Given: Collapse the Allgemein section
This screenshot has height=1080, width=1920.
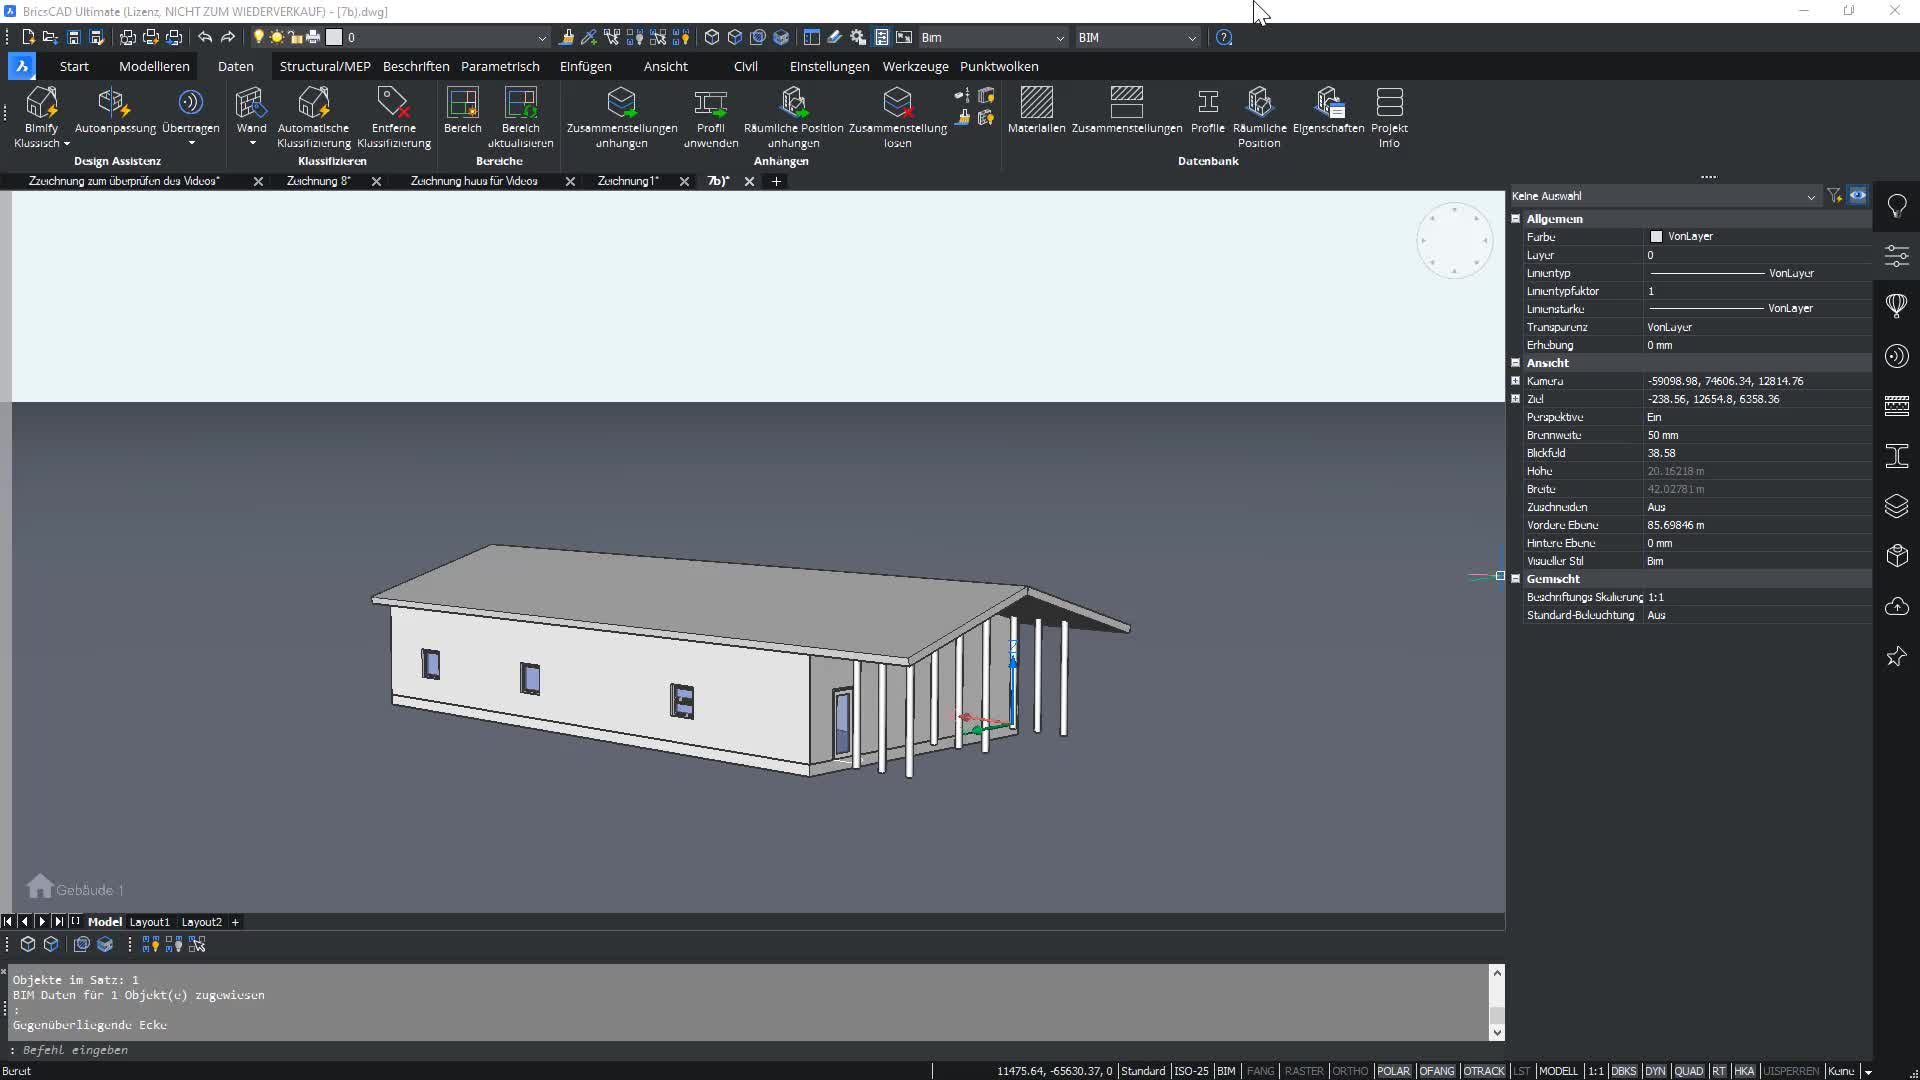Looking at the screenshot, I should [1515, 218].
